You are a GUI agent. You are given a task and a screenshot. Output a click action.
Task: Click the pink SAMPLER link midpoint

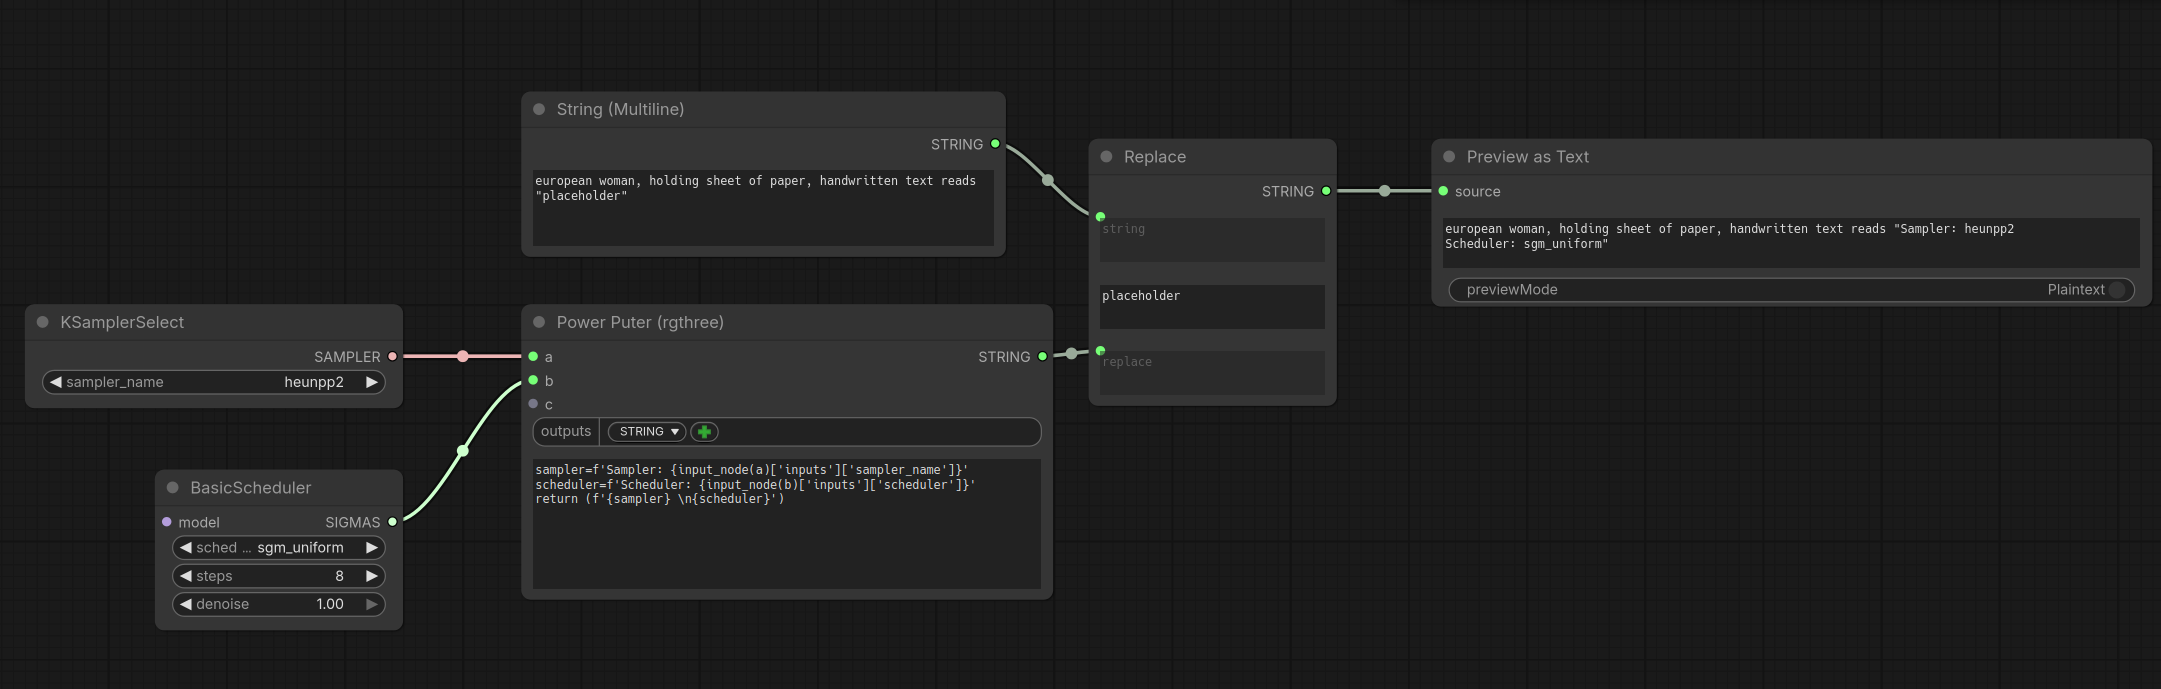[x=463, y=356]
